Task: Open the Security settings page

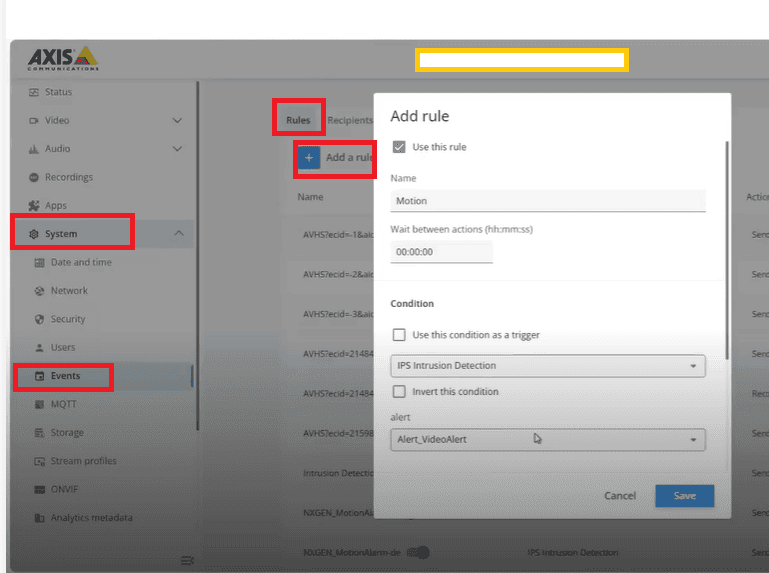Action: (x=68, y=319)
